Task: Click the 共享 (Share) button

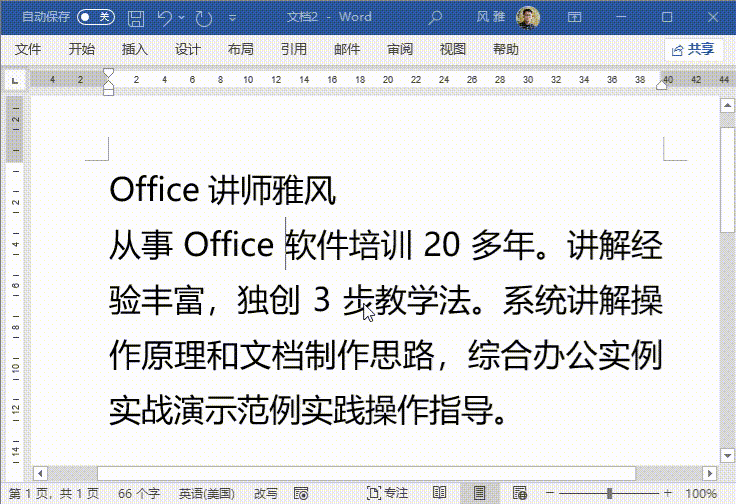Action: pyautogui.click(x=692, y=49)
